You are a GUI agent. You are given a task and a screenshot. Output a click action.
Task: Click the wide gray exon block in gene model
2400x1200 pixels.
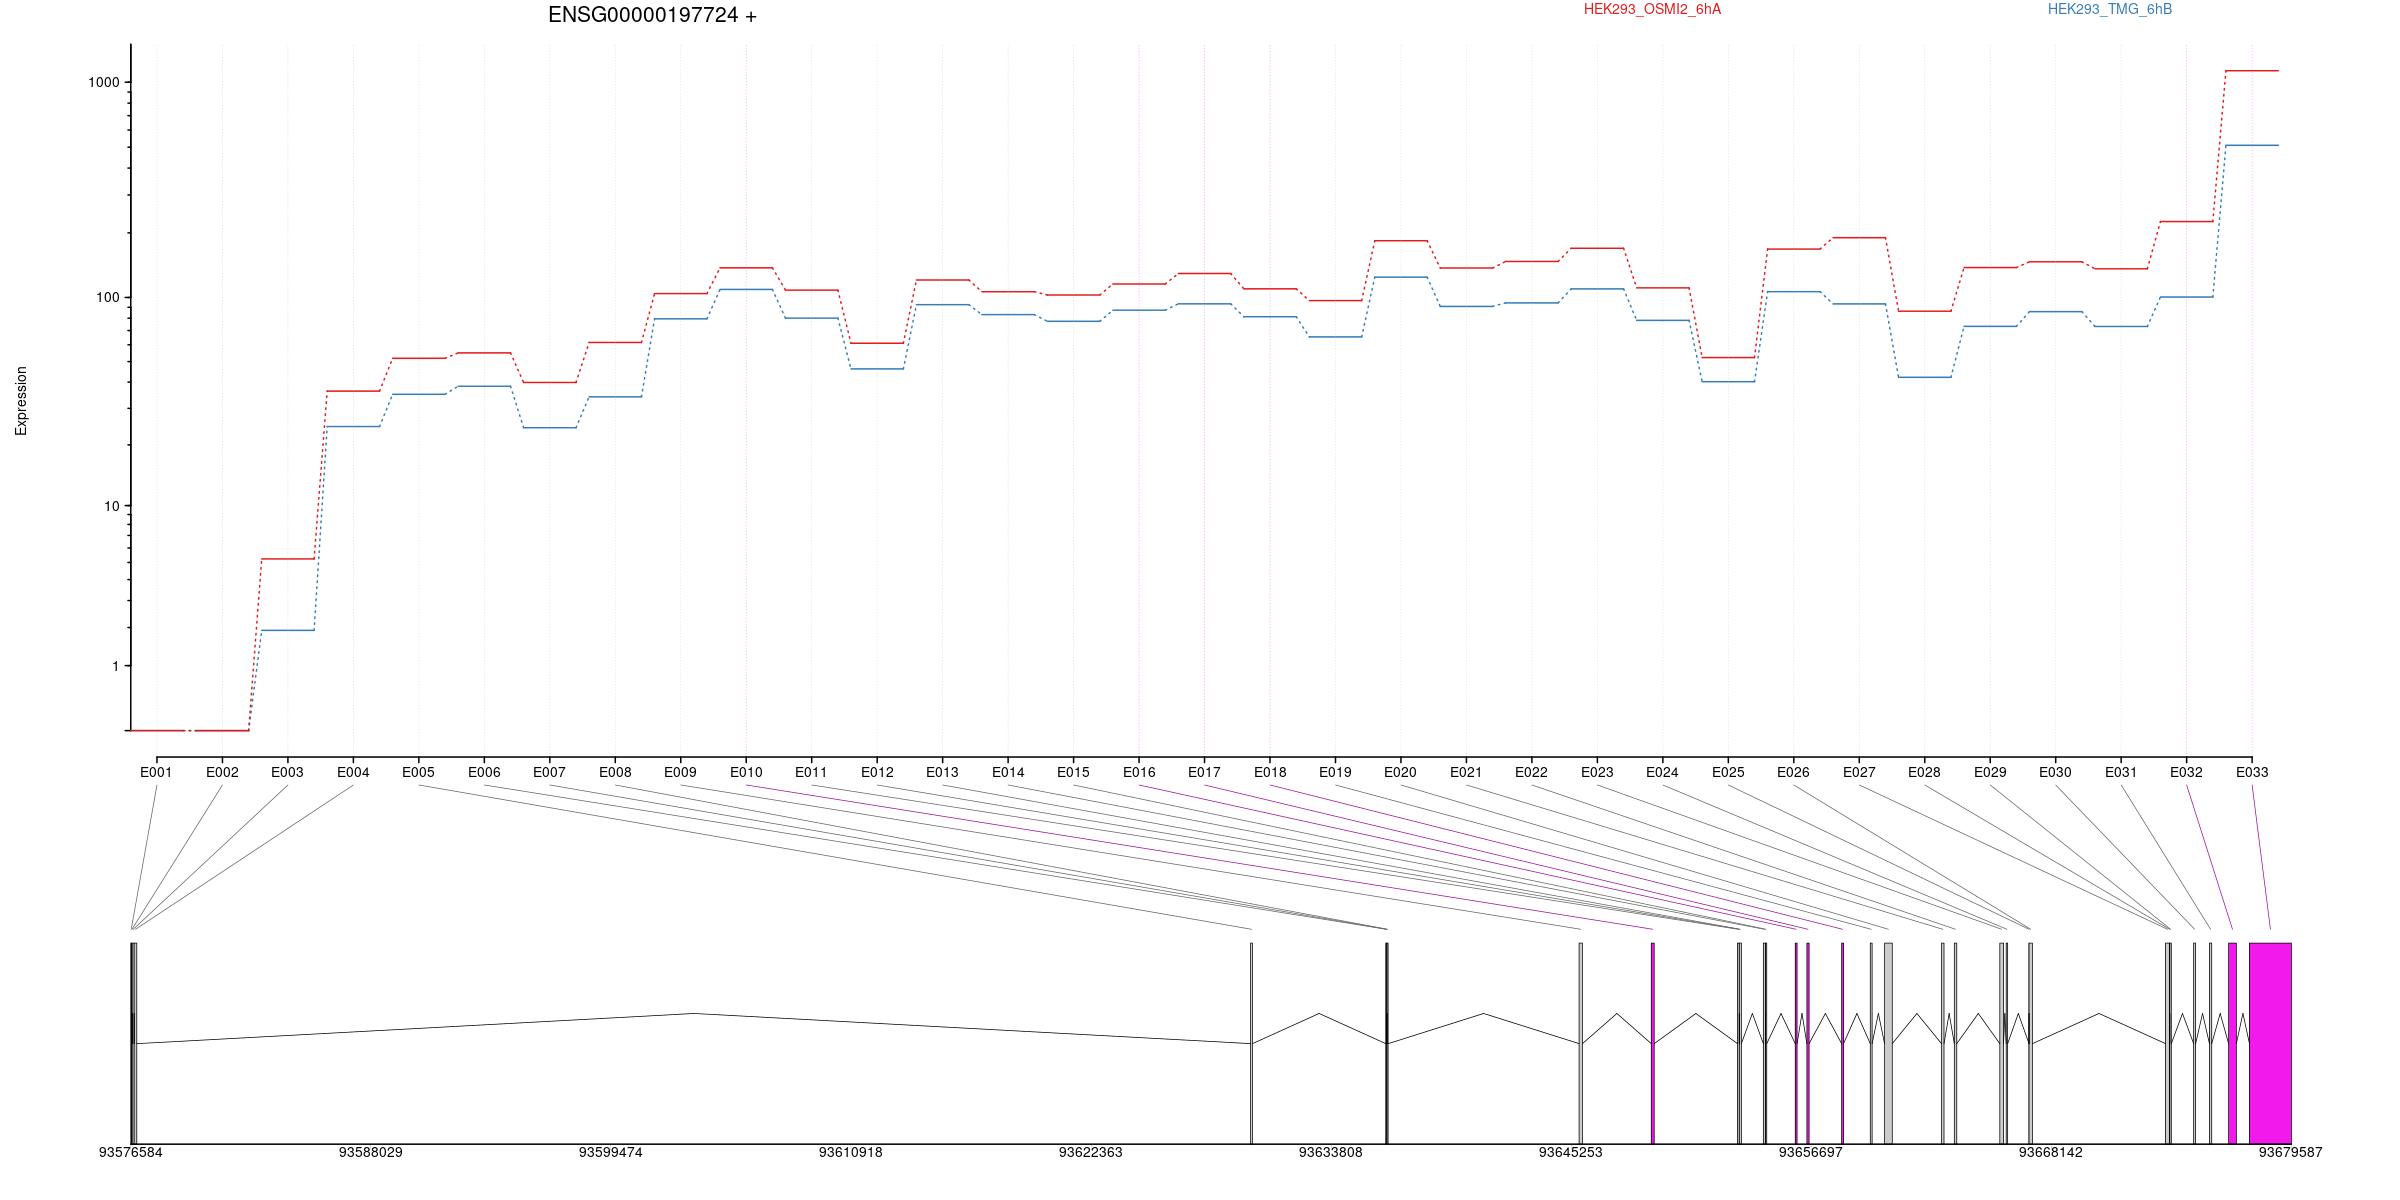tap(1888, 1043)
